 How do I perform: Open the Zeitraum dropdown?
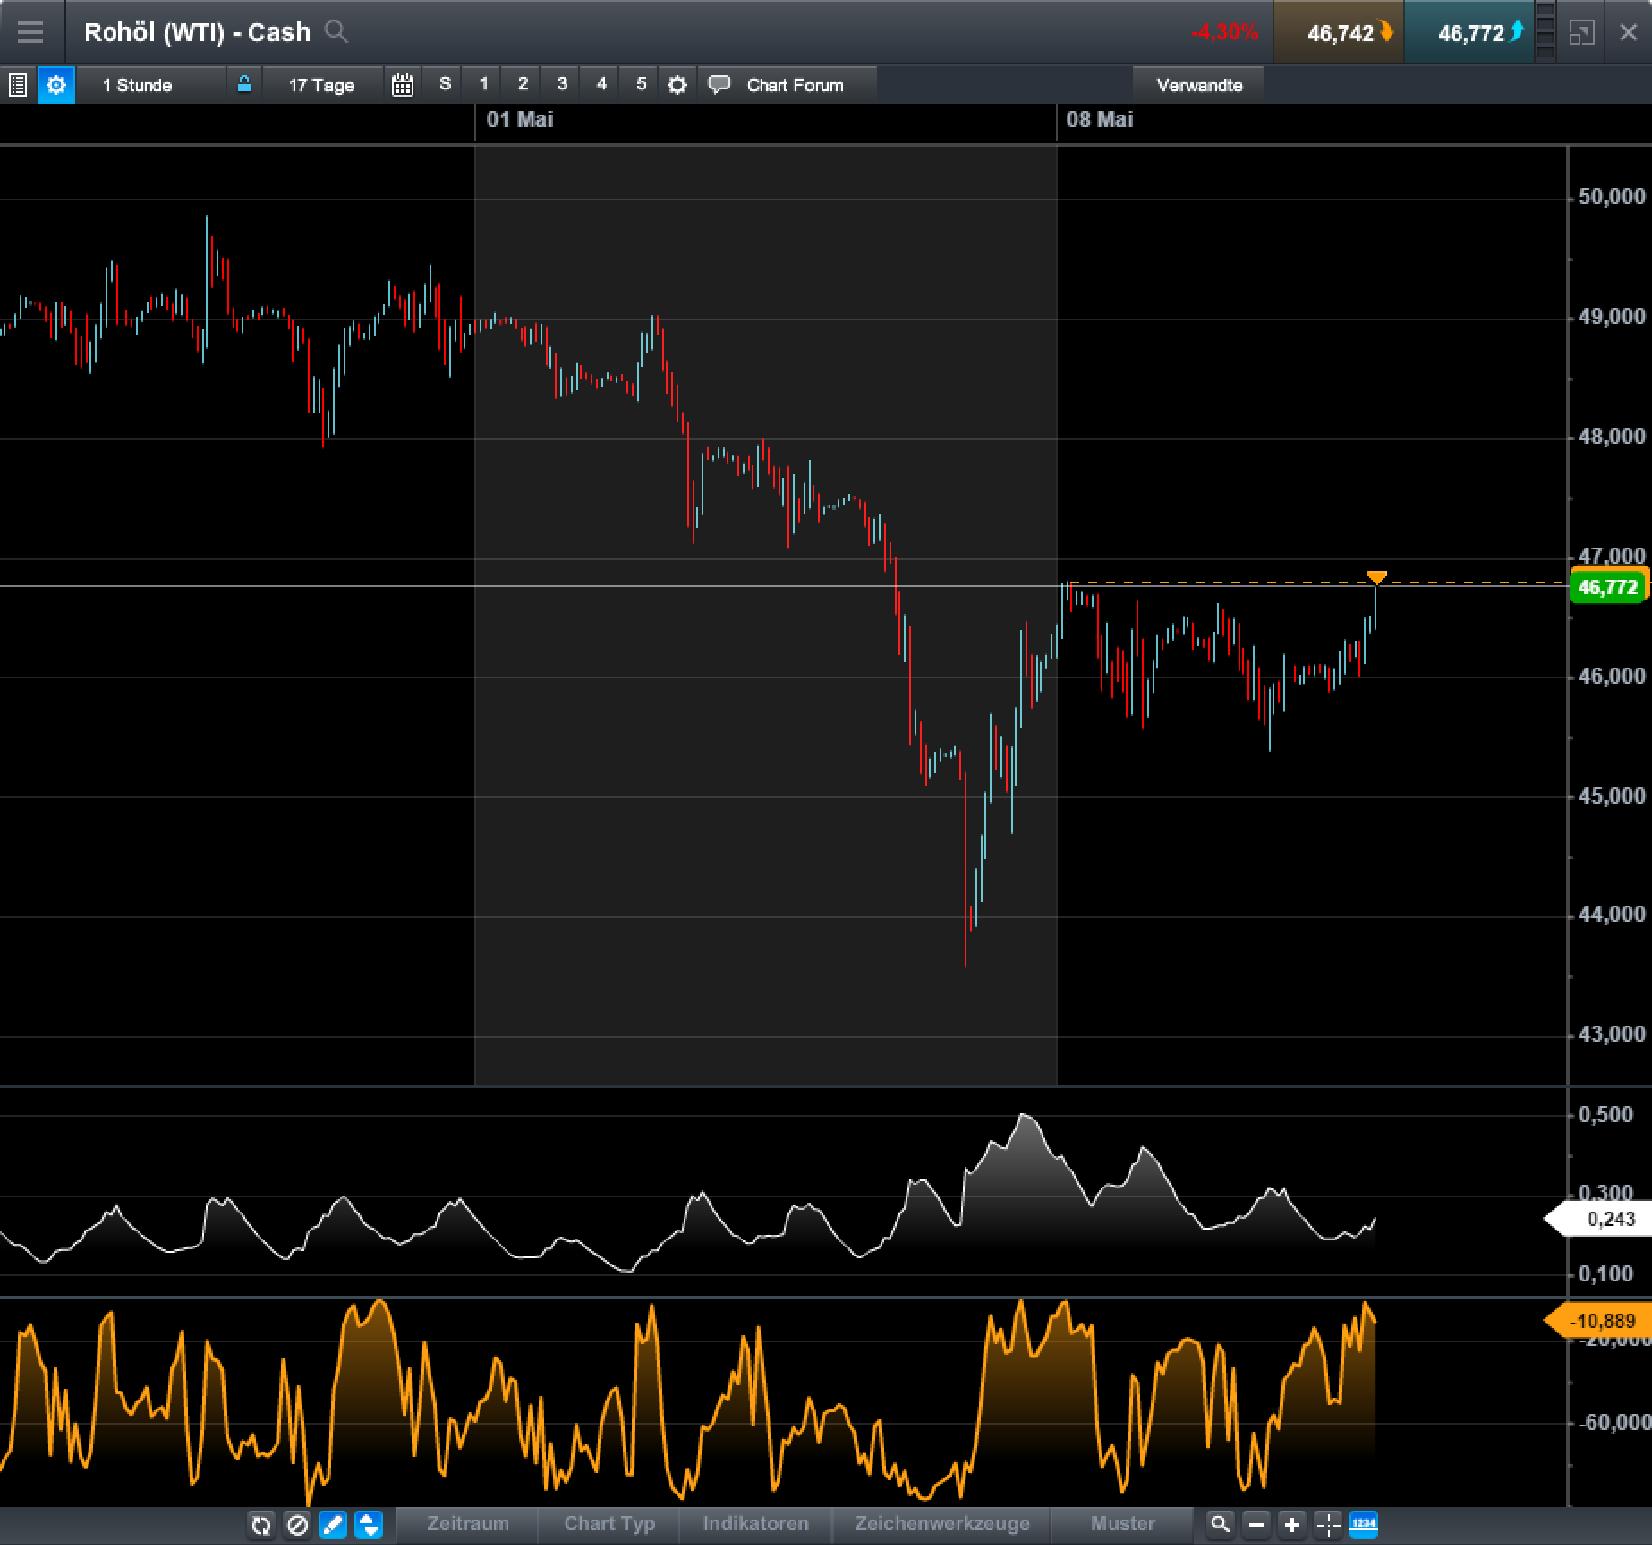pos(466,1525)
